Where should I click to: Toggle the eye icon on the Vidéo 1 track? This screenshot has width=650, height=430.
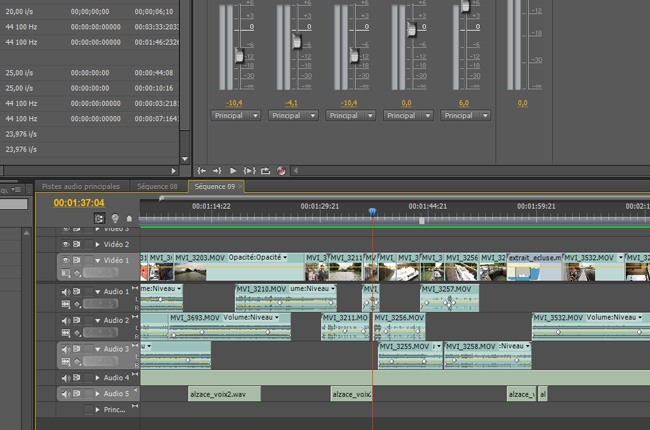67,261
